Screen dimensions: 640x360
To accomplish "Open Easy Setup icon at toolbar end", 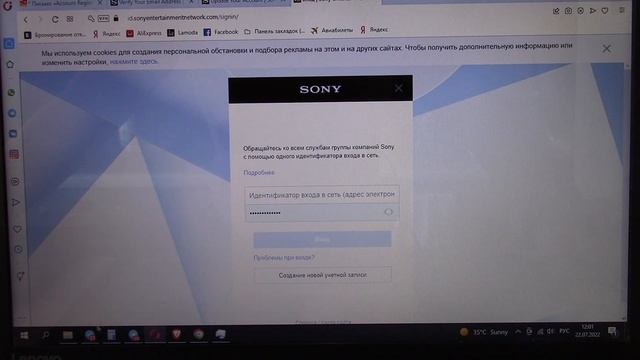I will click(622, 10).
